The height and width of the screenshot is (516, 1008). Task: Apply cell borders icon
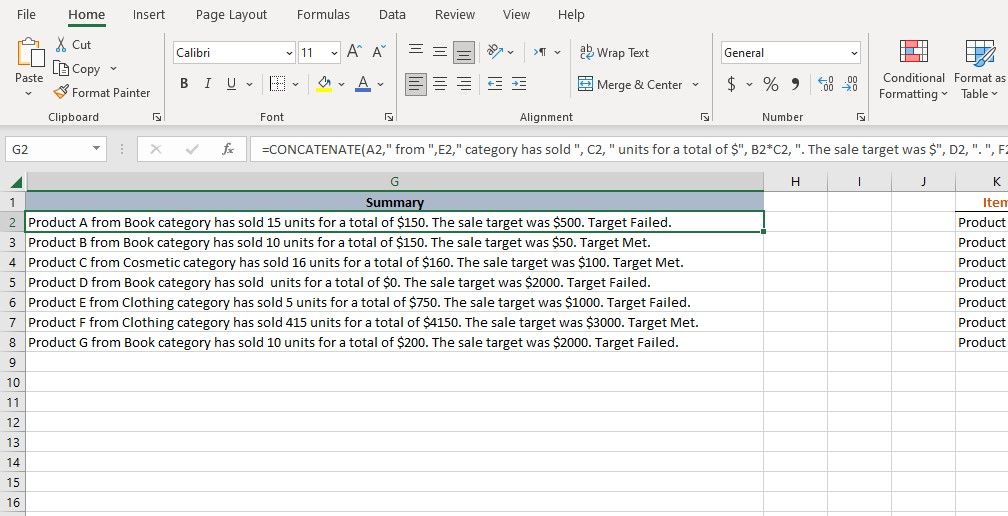point(277,84)
